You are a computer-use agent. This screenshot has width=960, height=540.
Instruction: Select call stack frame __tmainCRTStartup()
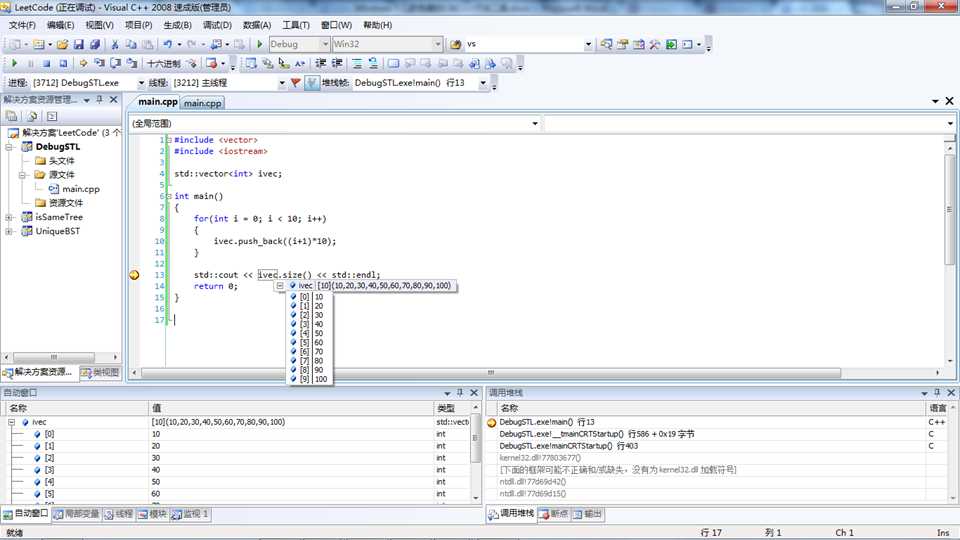point(597,434)
